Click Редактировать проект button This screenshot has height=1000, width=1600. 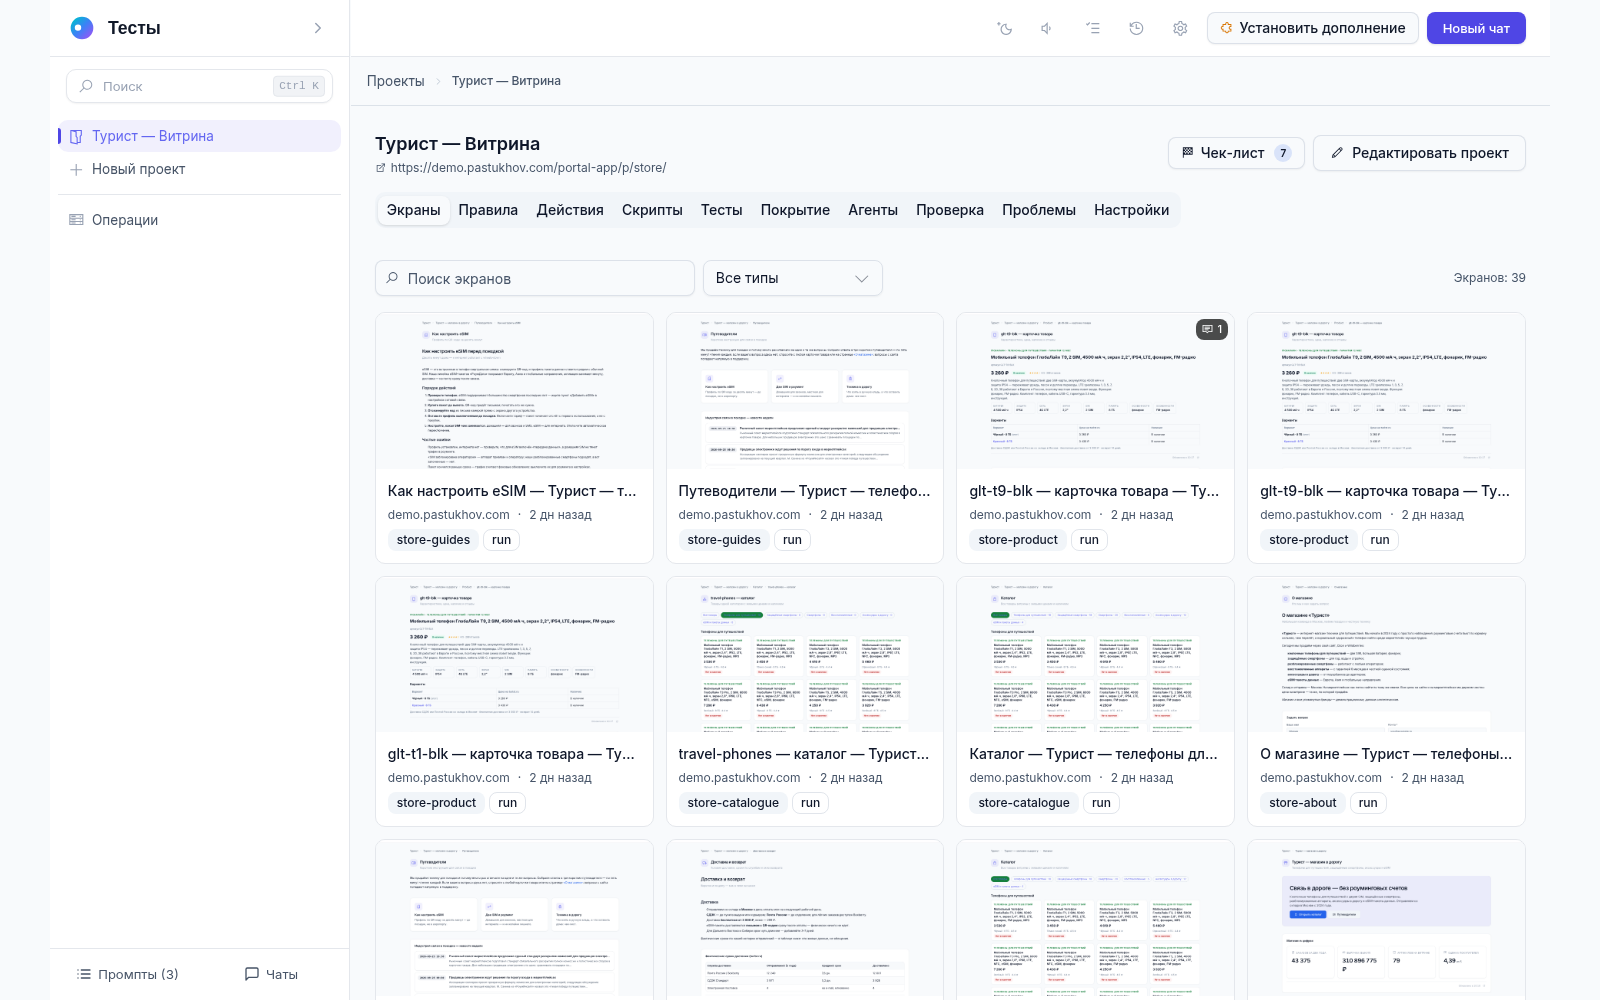point(1419,153)
